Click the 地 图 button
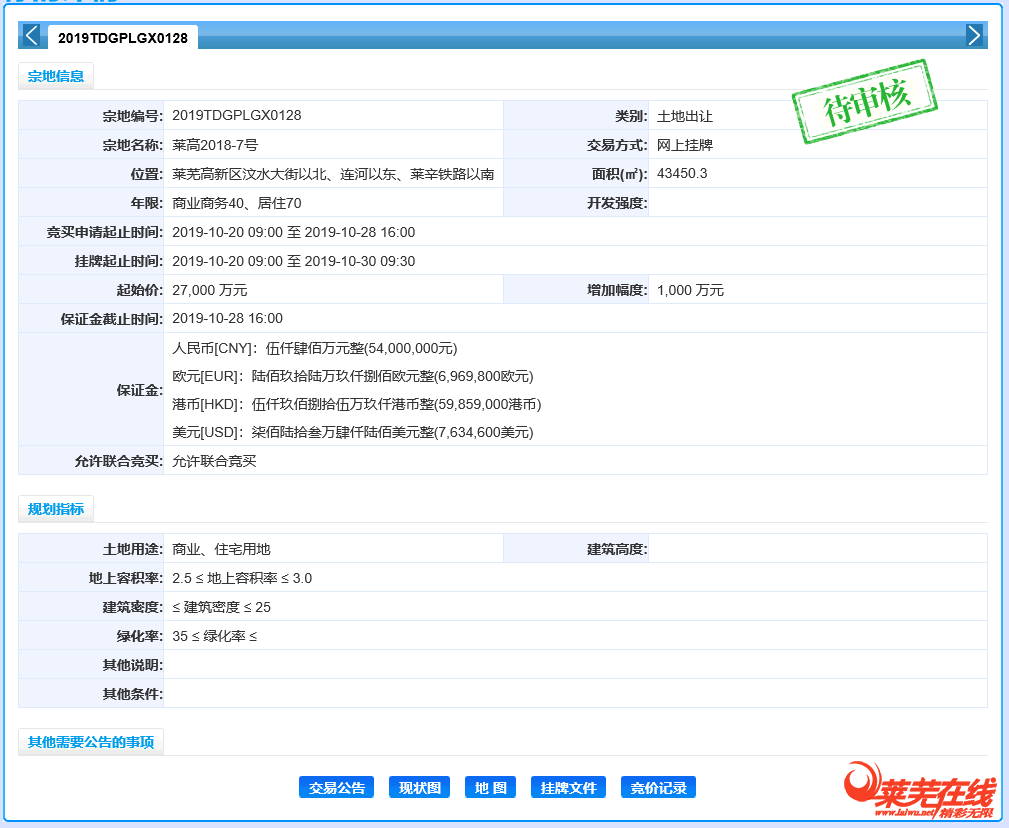Viewport: 1009px width, 828px height. (490, 787)
